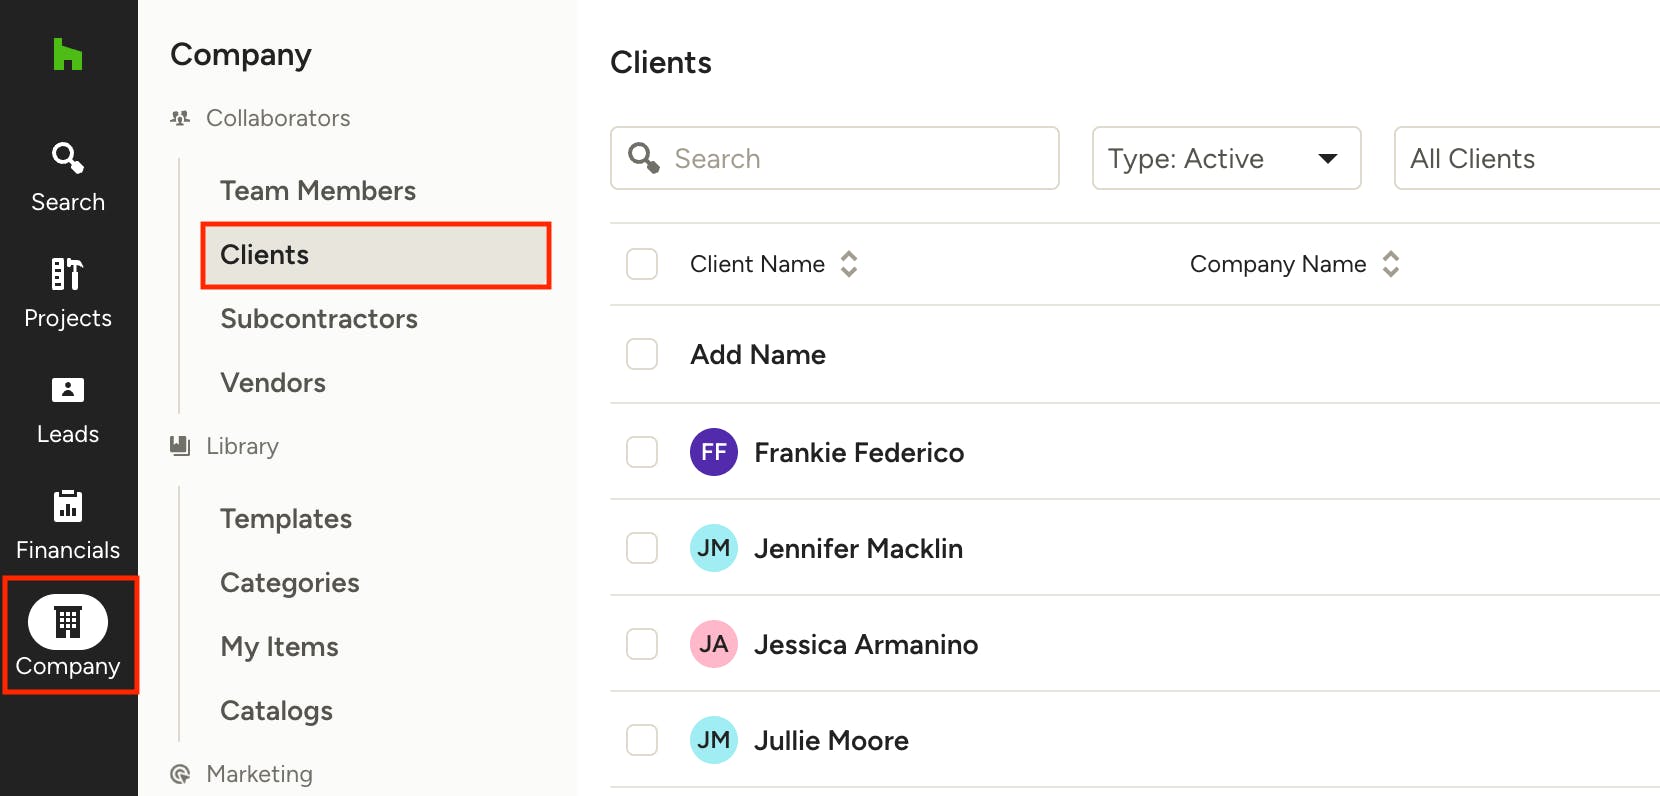Tick the checkbox for Jennifer Macklin
Viewport: 1660px width, 796px height.
pyautogui.click(x=642, y=548)
